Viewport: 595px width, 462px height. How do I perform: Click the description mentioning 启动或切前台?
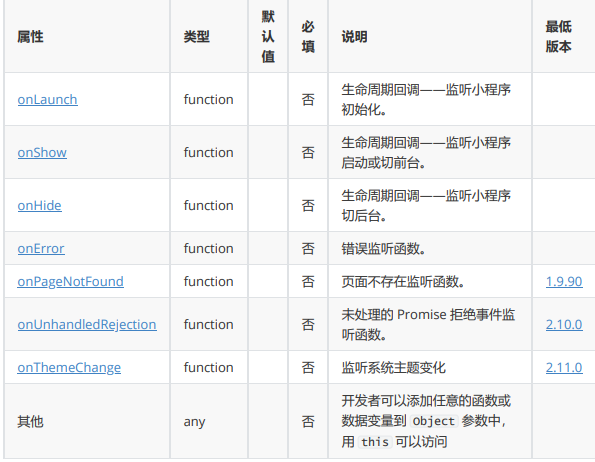pyautogui.click(x=426, y=152)
